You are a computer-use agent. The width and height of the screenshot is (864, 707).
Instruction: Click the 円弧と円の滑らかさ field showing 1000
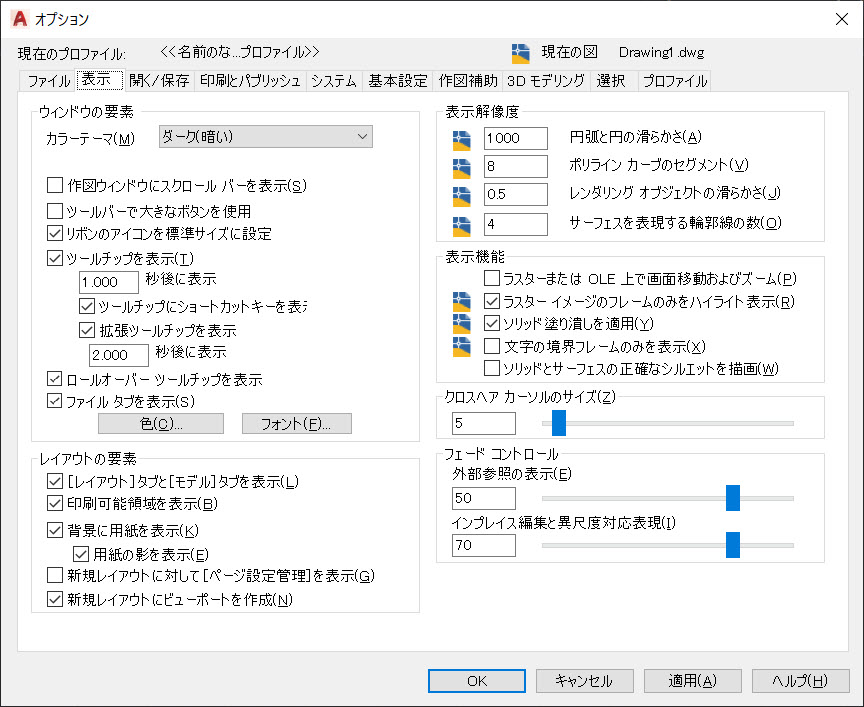pos(516,138)
